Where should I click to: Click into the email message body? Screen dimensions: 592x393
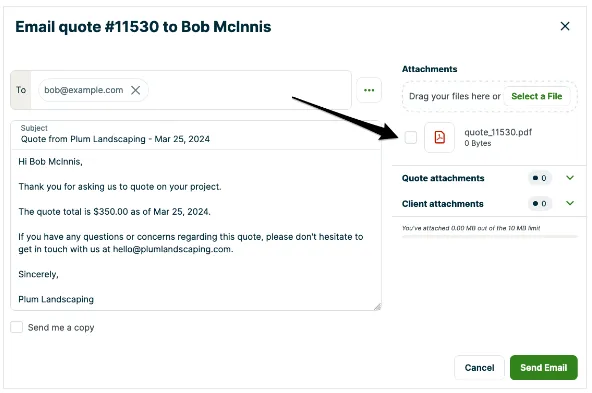click(x=196, y=230)
